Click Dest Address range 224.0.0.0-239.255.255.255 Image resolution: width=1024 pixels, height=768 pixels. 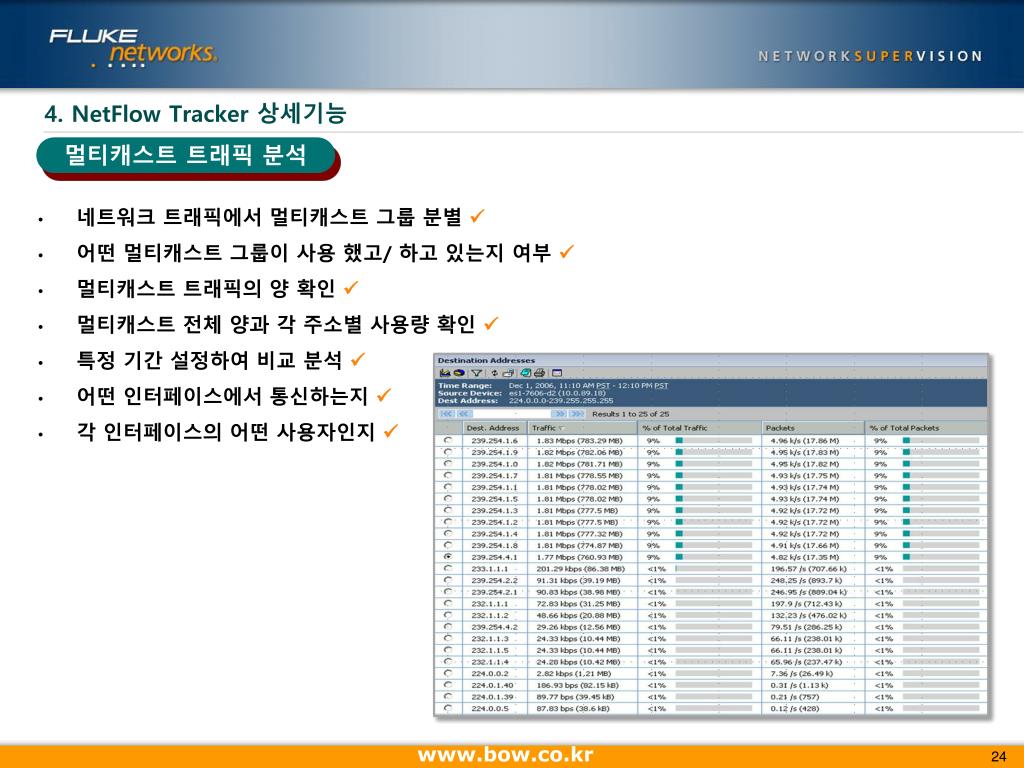click(561, 401)
